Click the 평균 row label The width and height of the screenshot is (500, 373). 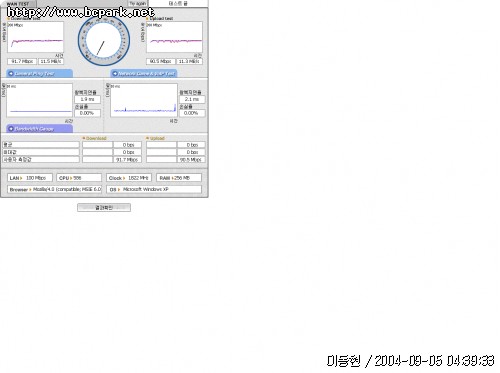(41, 145)
